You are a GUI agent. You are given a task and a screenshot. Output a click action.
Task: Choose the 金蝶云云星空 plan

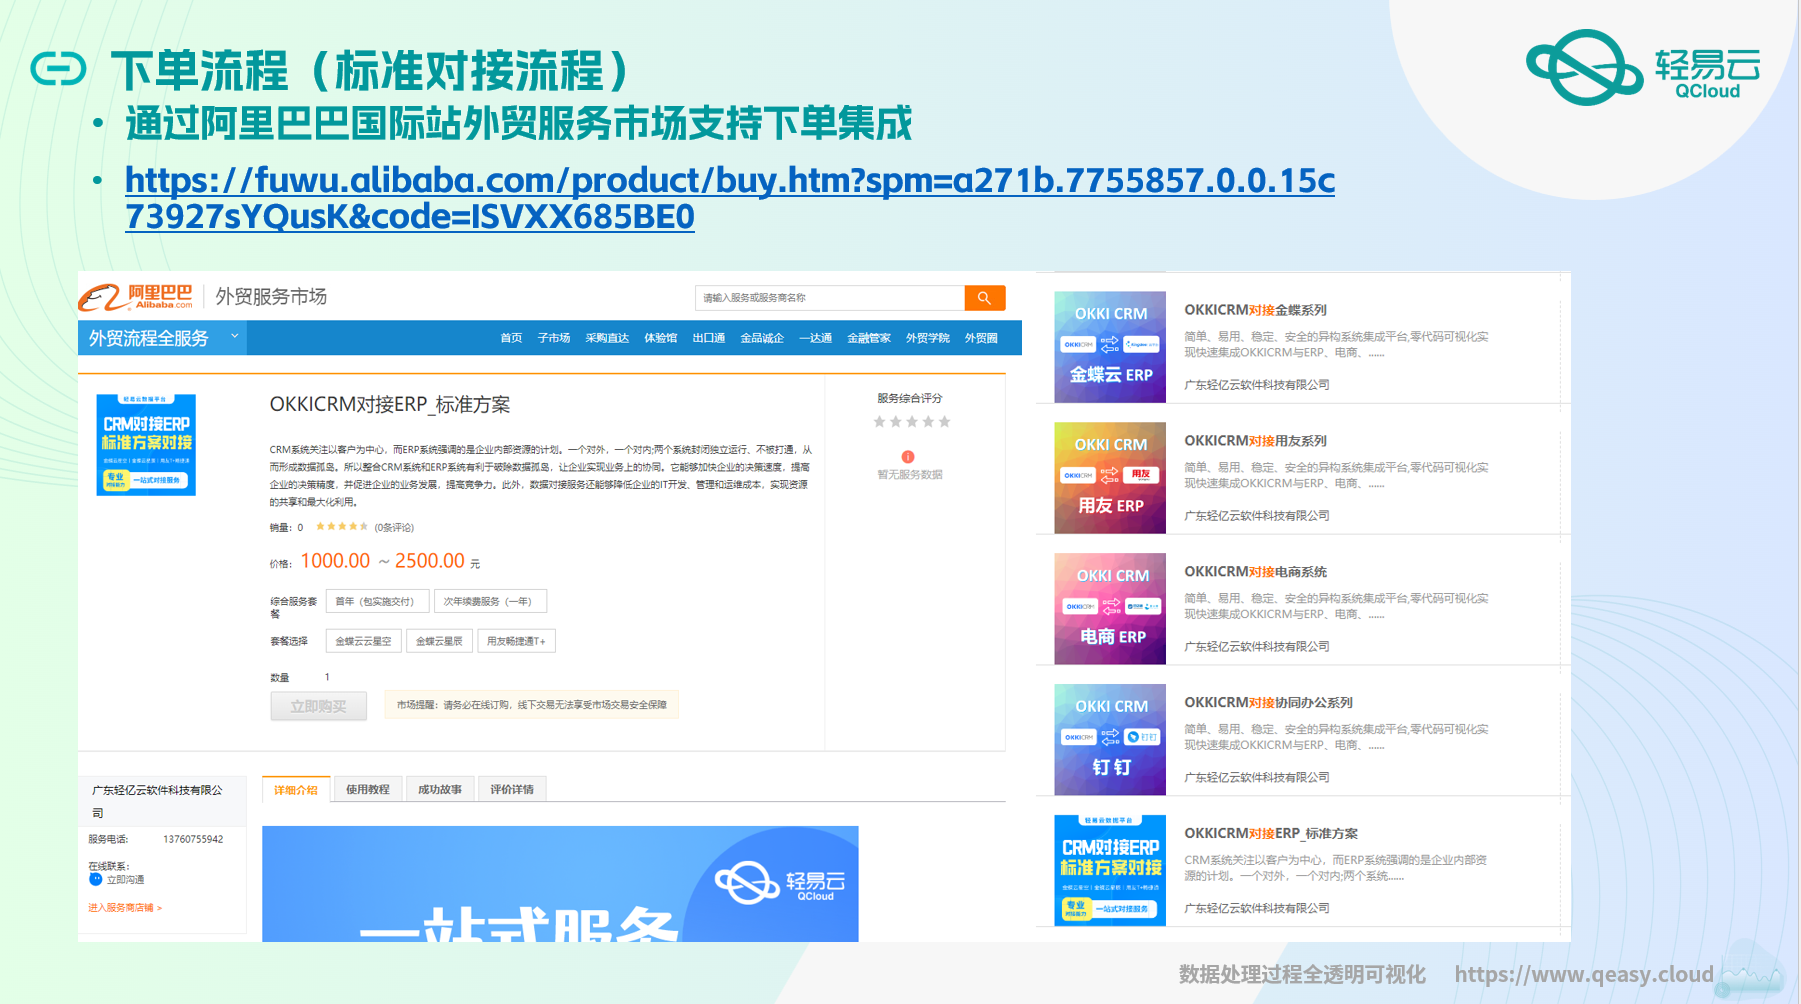pyautogui.click(x=363, y=641)
